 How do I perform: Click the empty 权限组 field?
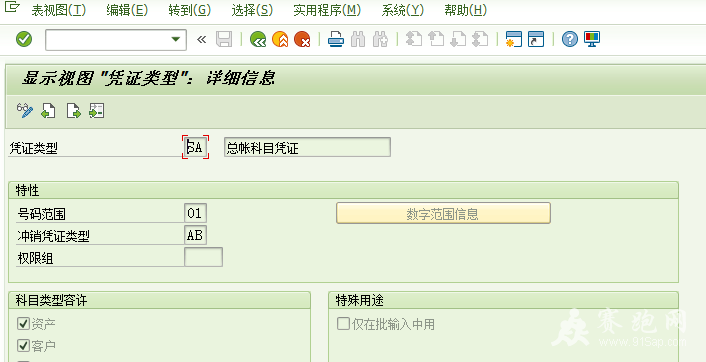204,257
